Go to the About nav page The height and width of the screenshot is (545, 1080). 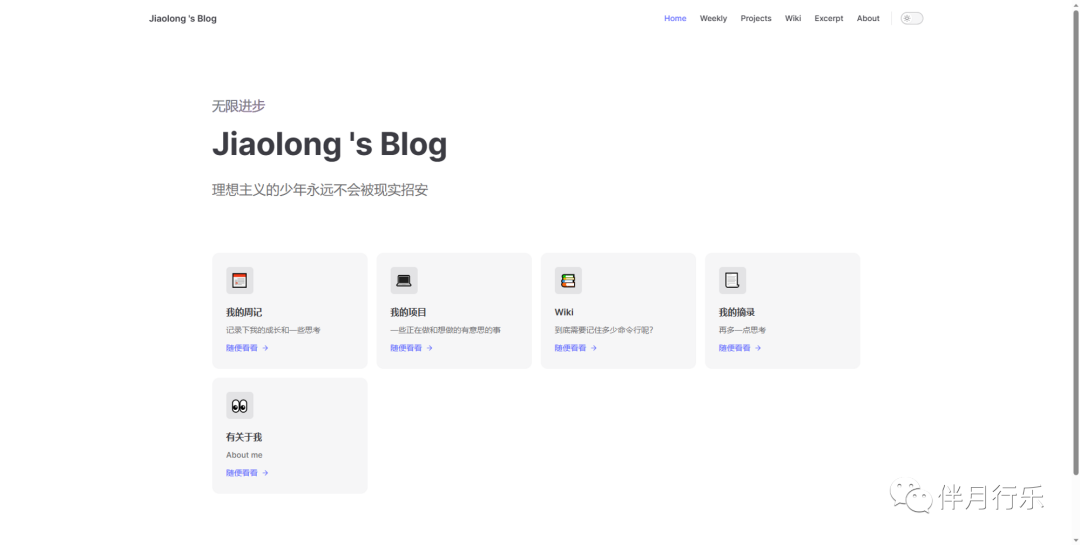pos(868,19)
